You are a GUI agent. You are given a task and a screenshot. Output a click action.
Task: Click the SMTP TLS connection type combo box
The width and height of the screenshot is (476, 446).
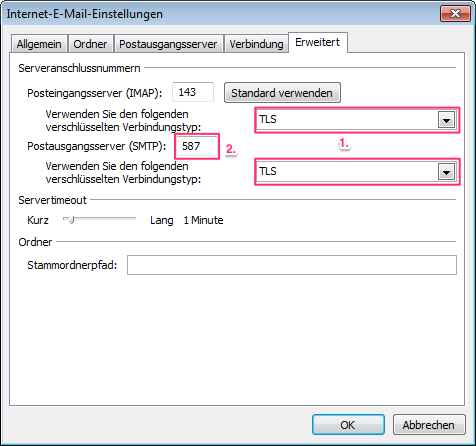pos(357,172)
